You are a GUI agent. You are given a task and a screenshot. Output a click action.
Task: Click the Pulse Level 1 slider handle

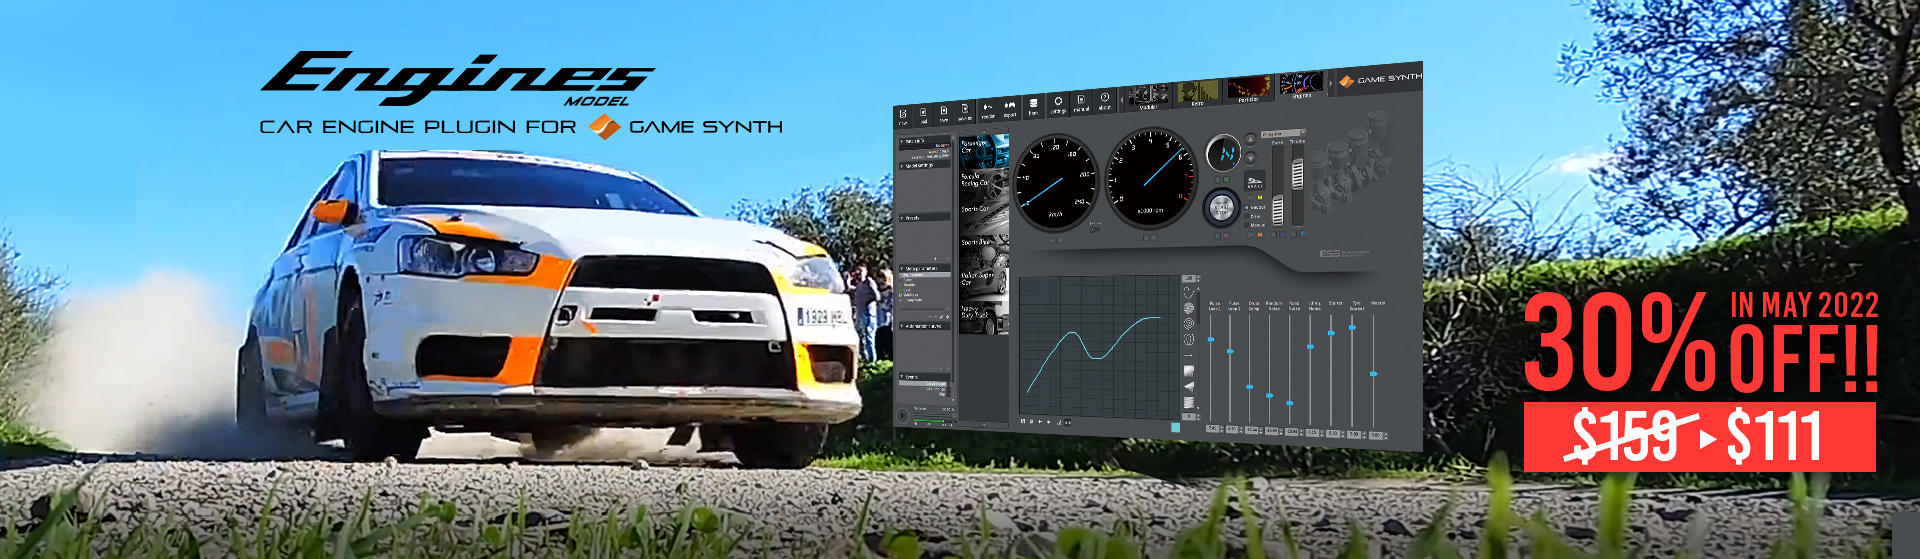coord(1211,339)
